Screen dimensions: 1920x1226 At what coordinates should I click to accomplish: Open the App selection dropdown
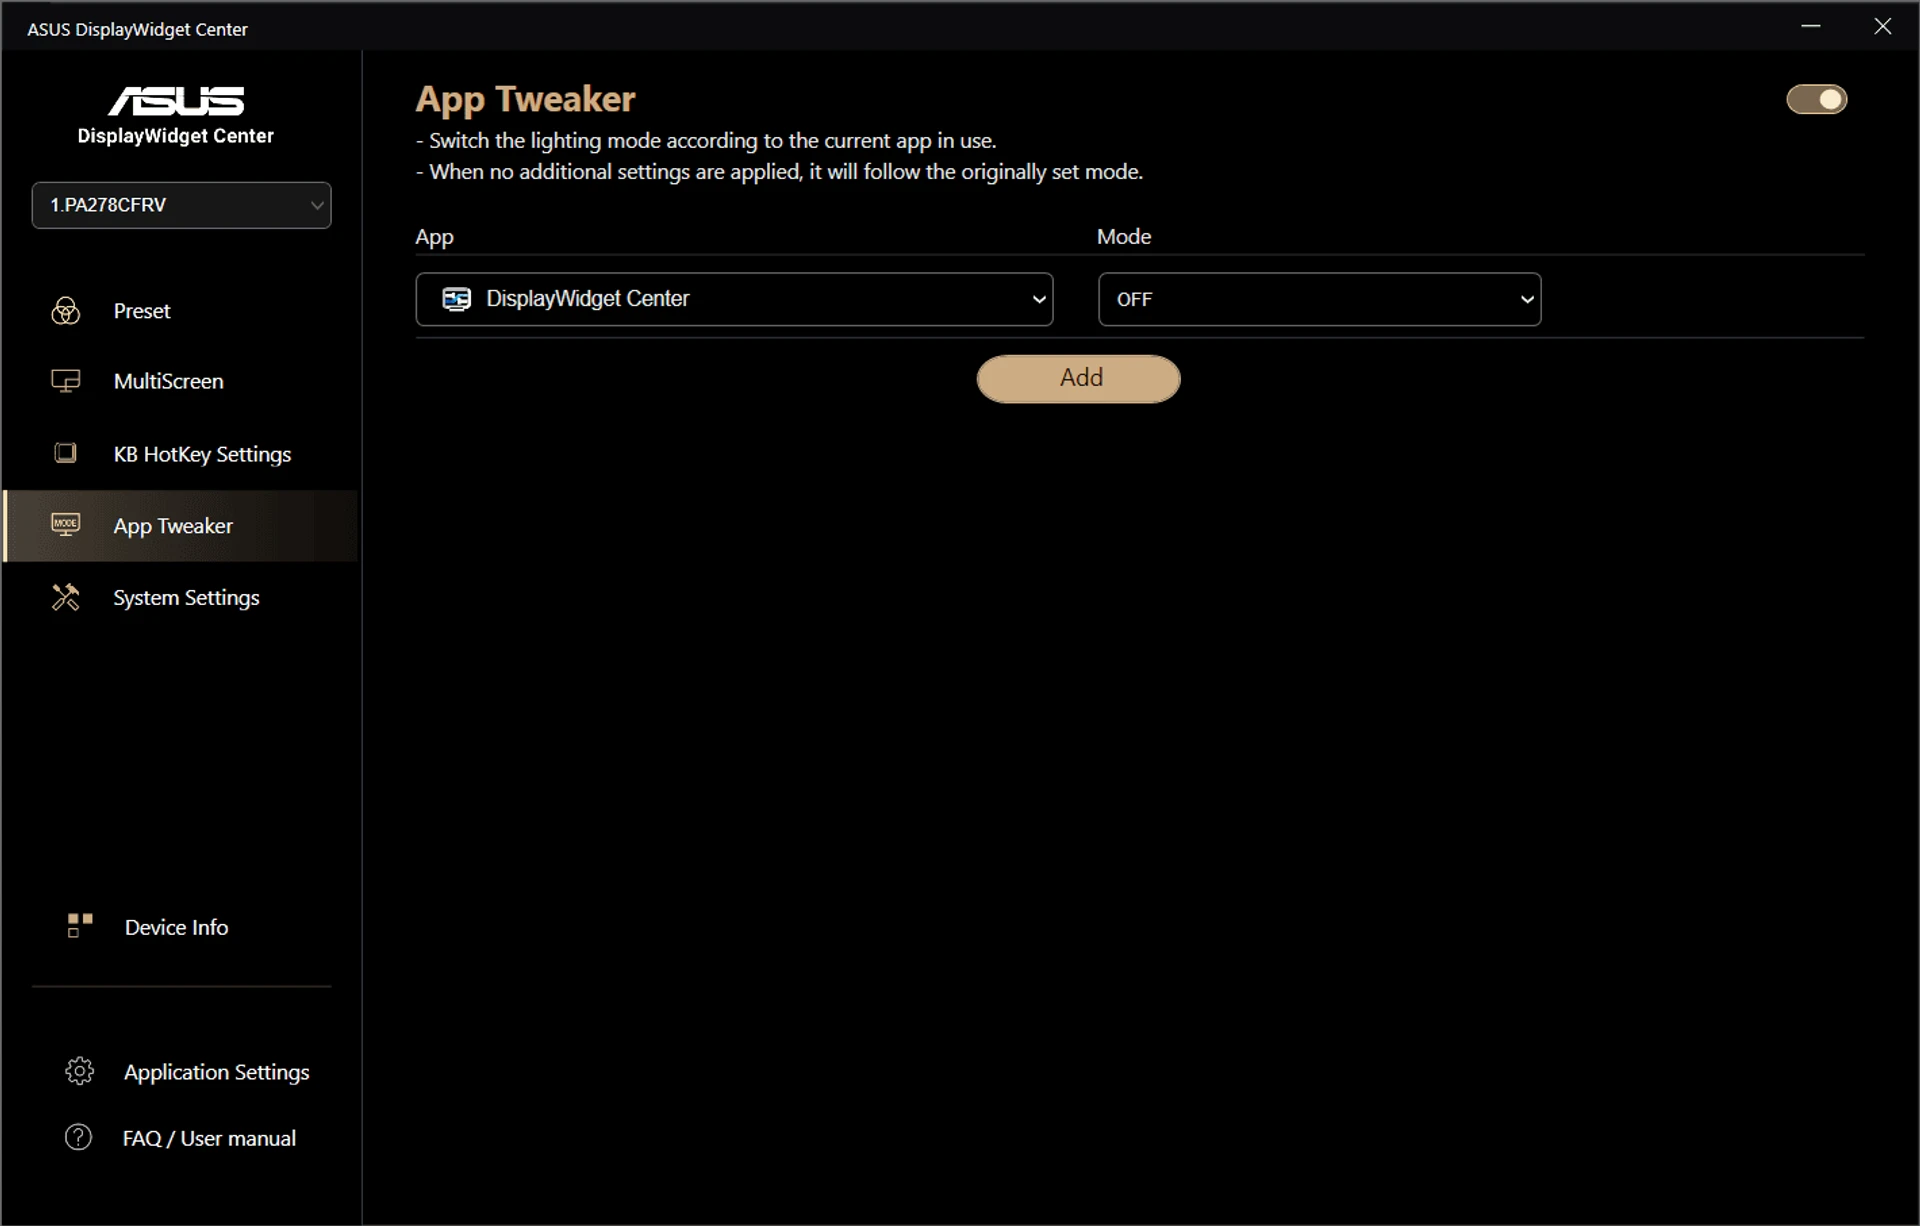coord(734,299)
